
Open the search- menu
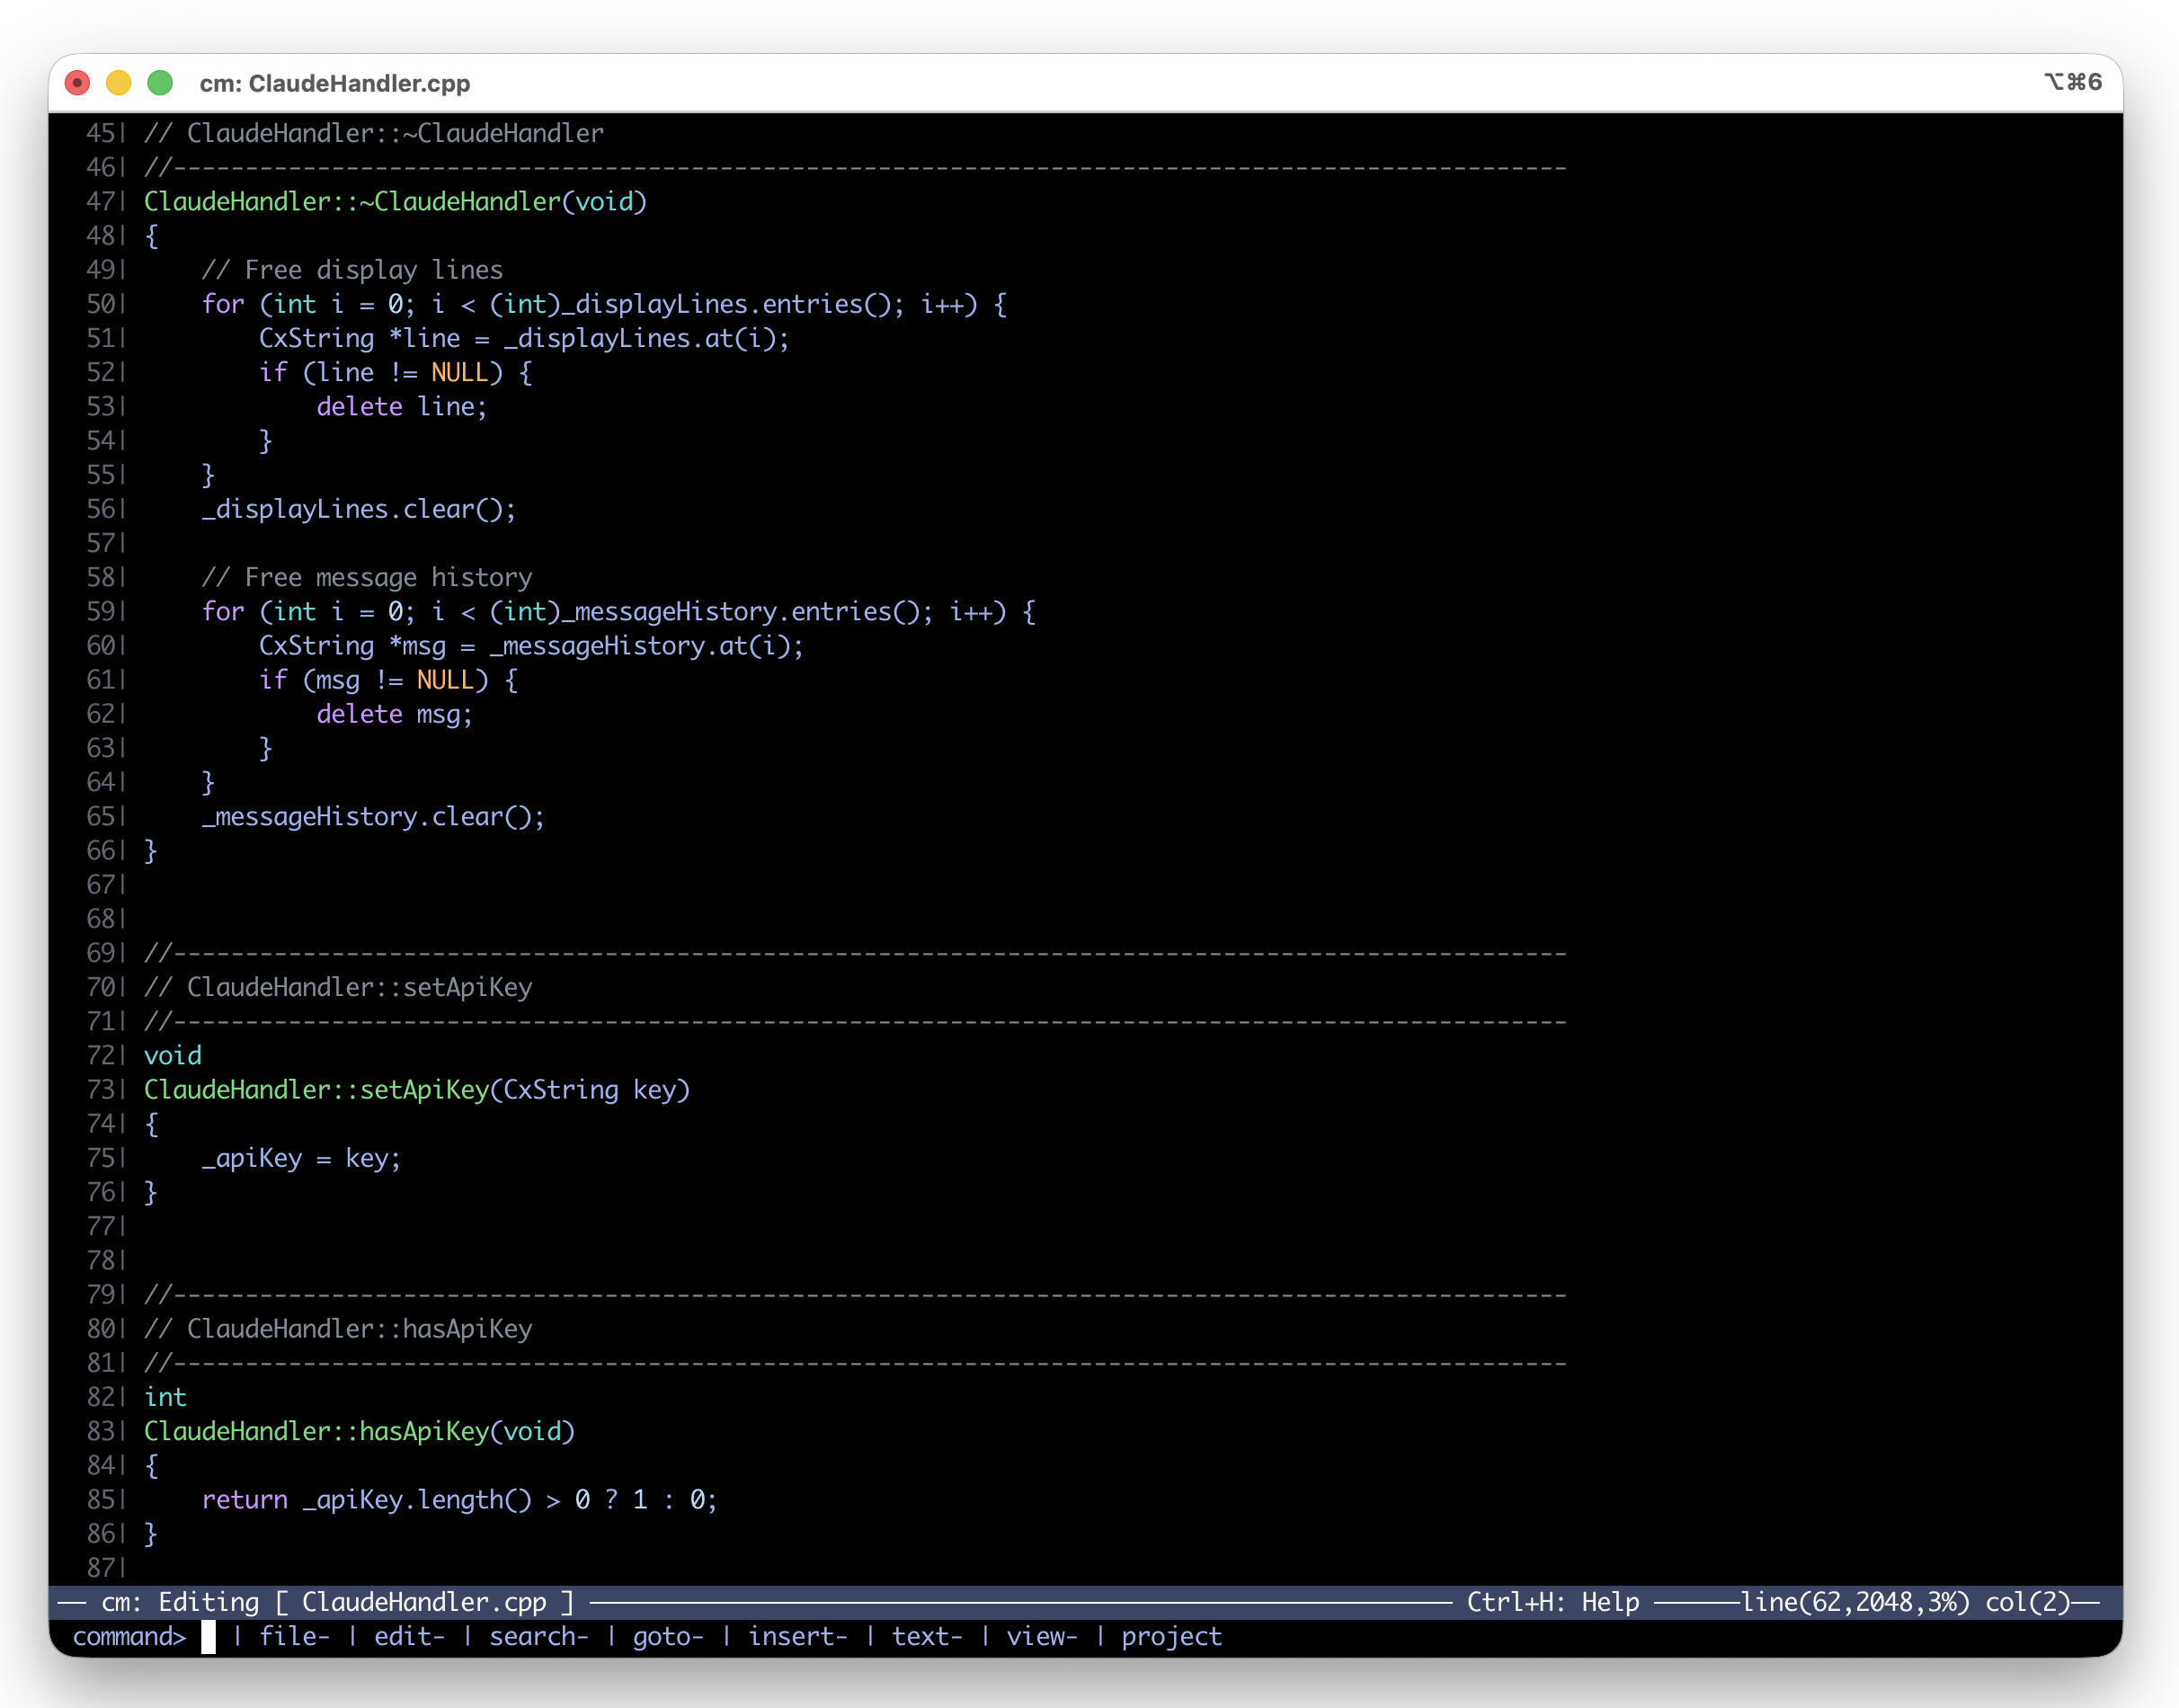click(x=538, y=1637)
